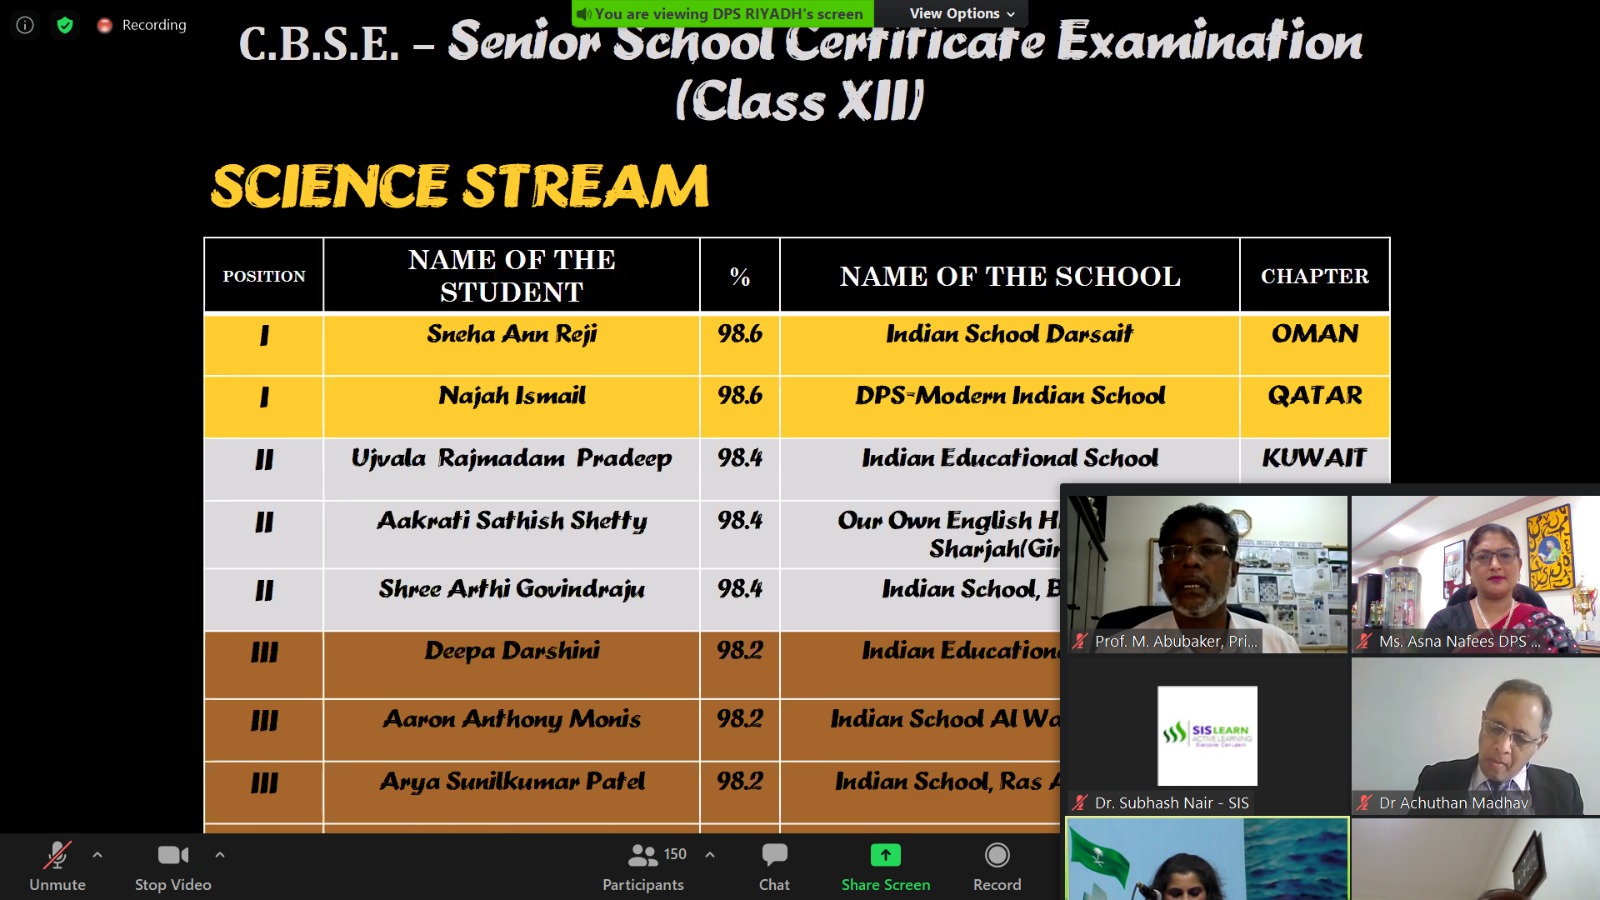
Task: Select Dr Achuthan Madhav video tile
Action: [1476, 736]
